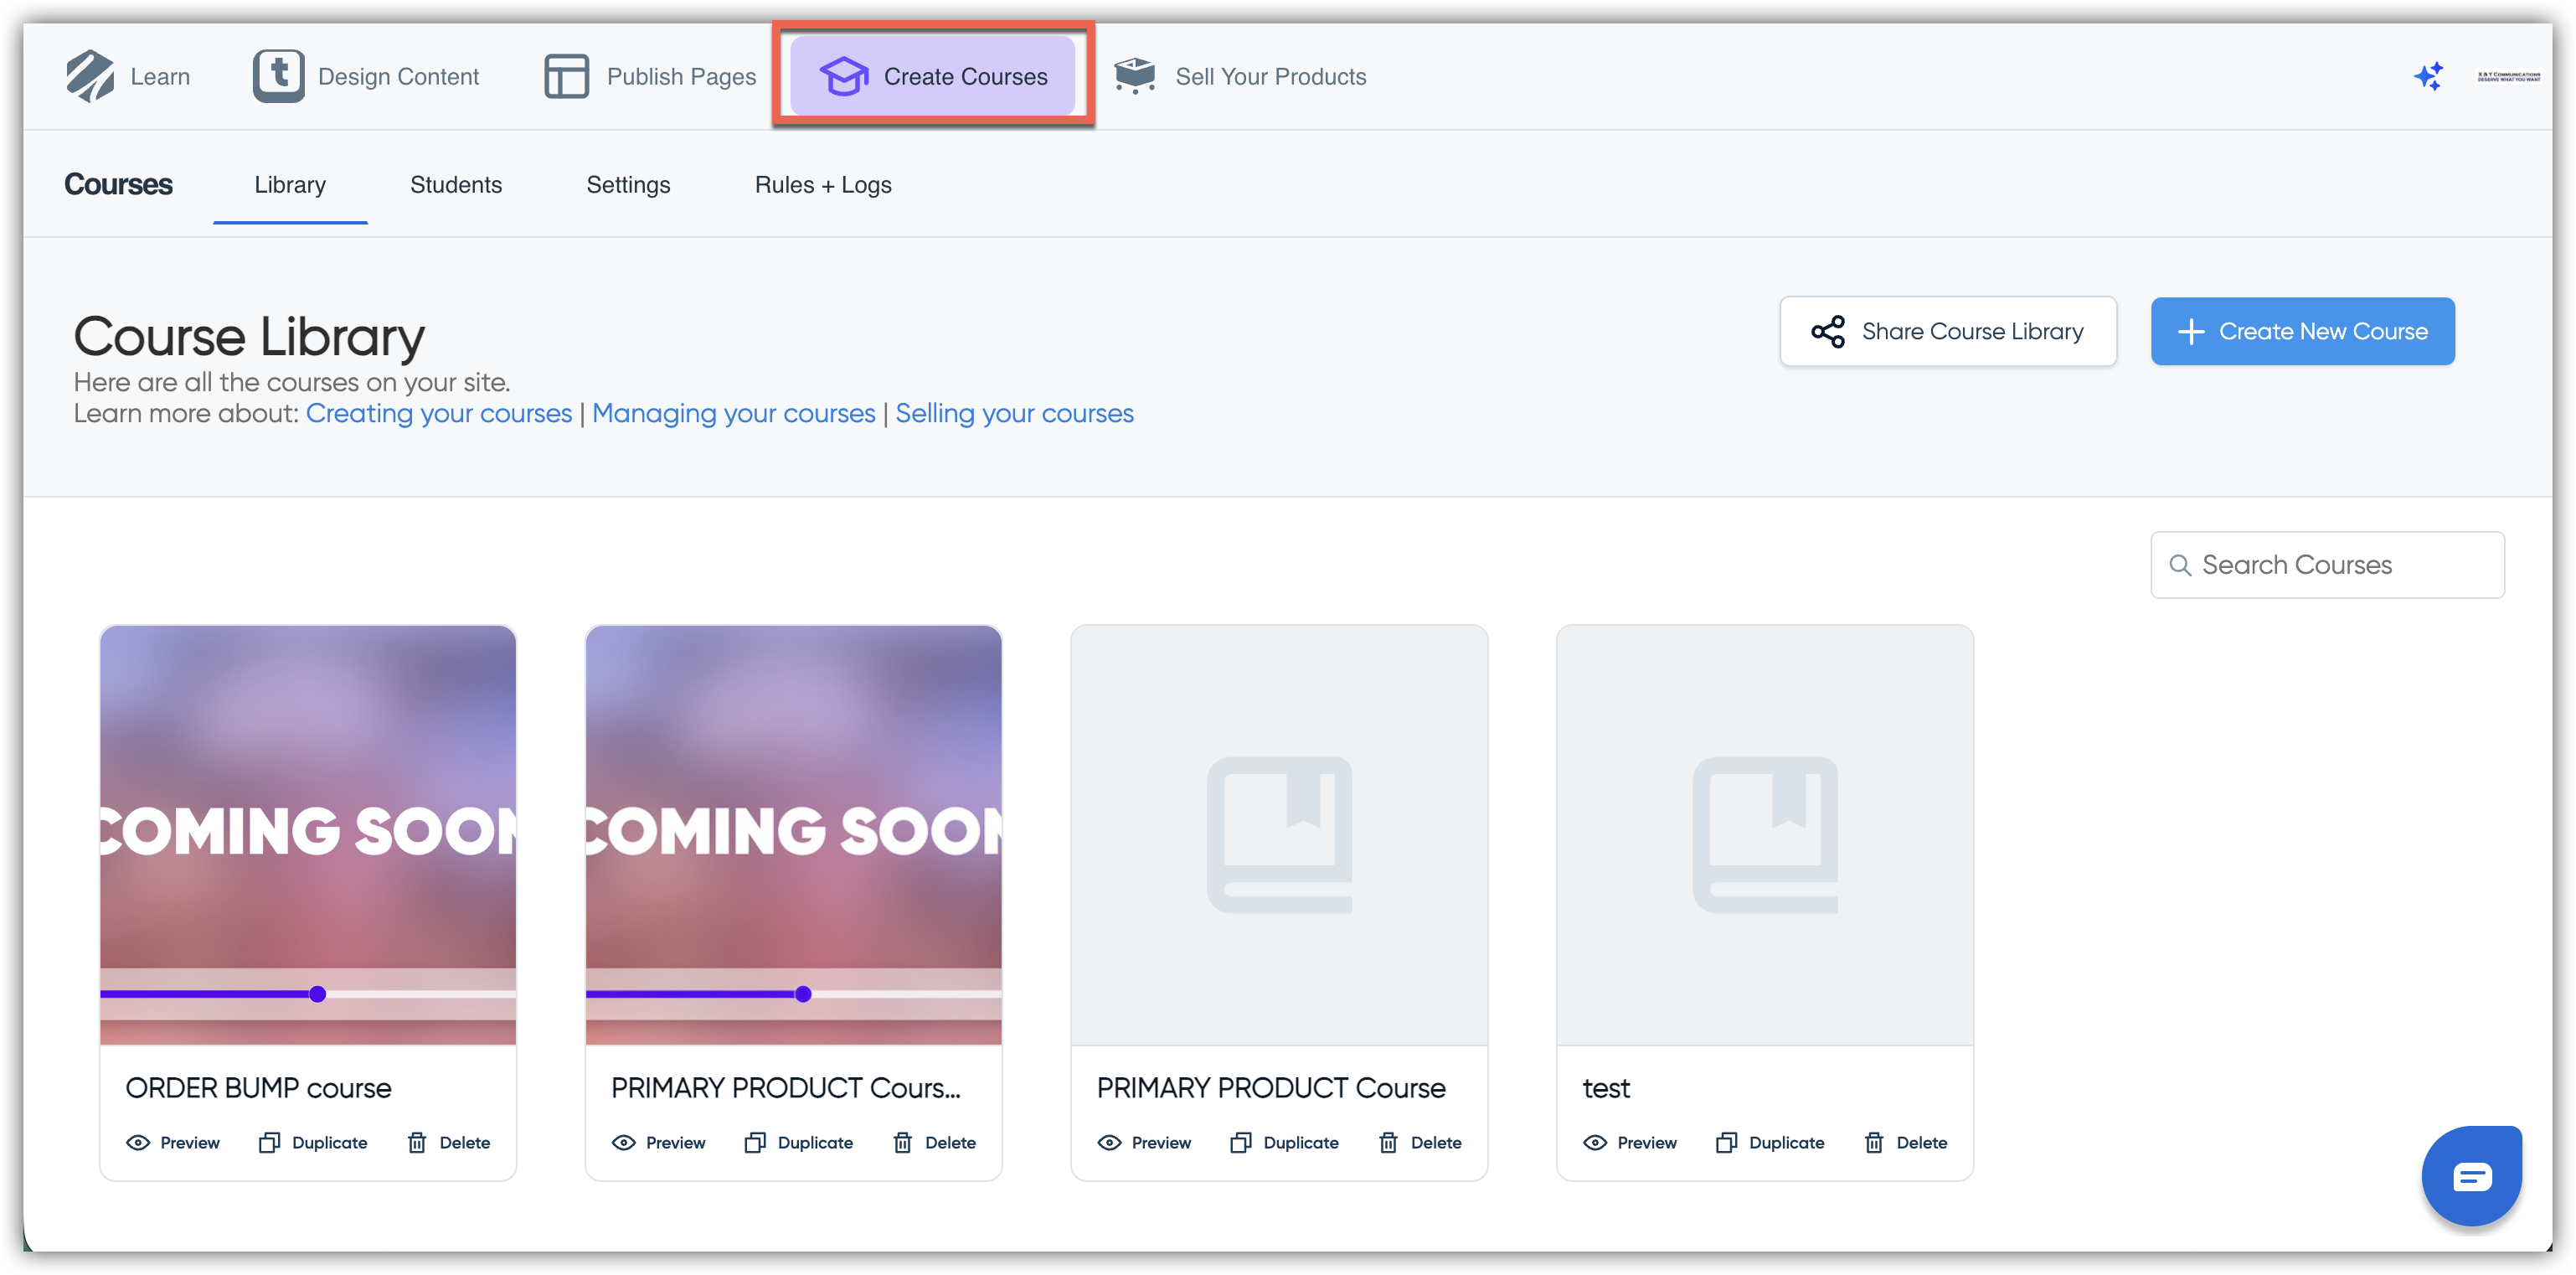The height and width of the screenshot is (1275, 2576).
Task: Open the 'Selling your courses' link
Action: 1014,413
